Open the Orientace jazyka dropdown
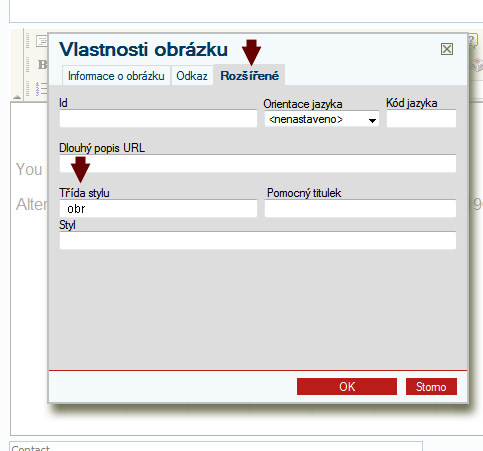483x451 pixels. [322, 119]
